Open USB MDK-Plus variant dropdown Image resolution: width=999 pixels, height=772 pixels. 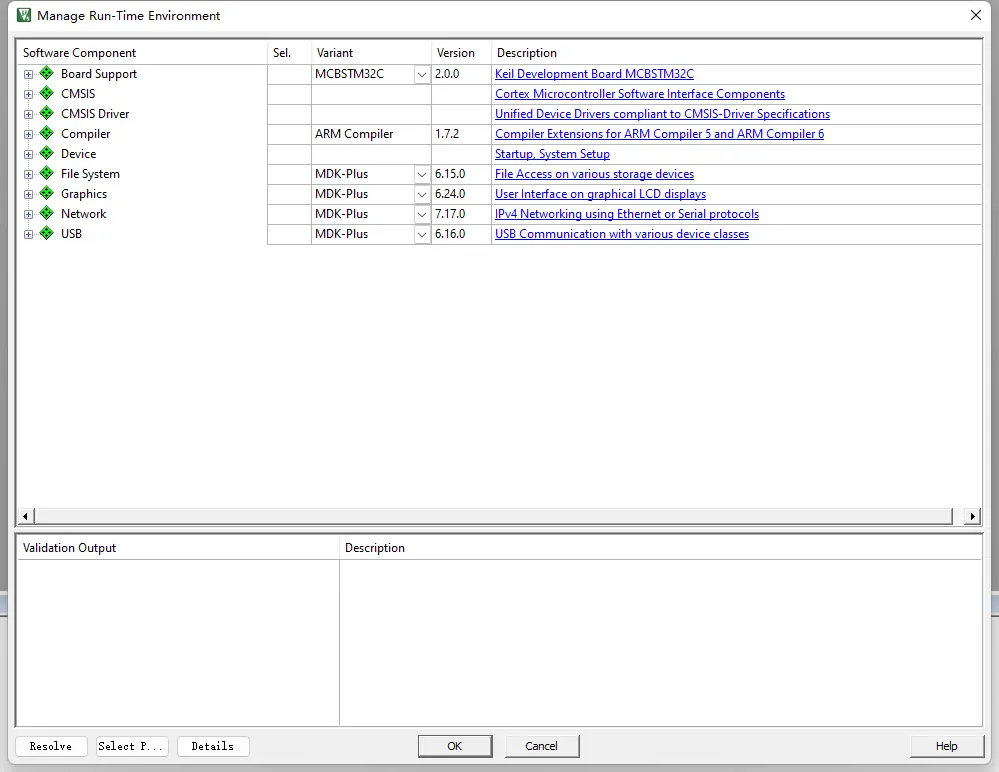pyautogui.click(x=422, y=234)
